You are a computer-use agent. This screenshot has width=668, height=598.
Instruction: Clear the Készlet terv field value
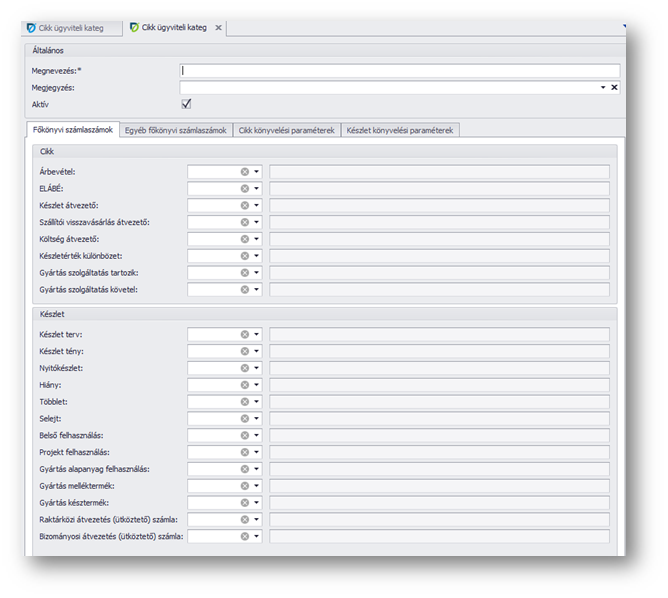tap(244, 335)
